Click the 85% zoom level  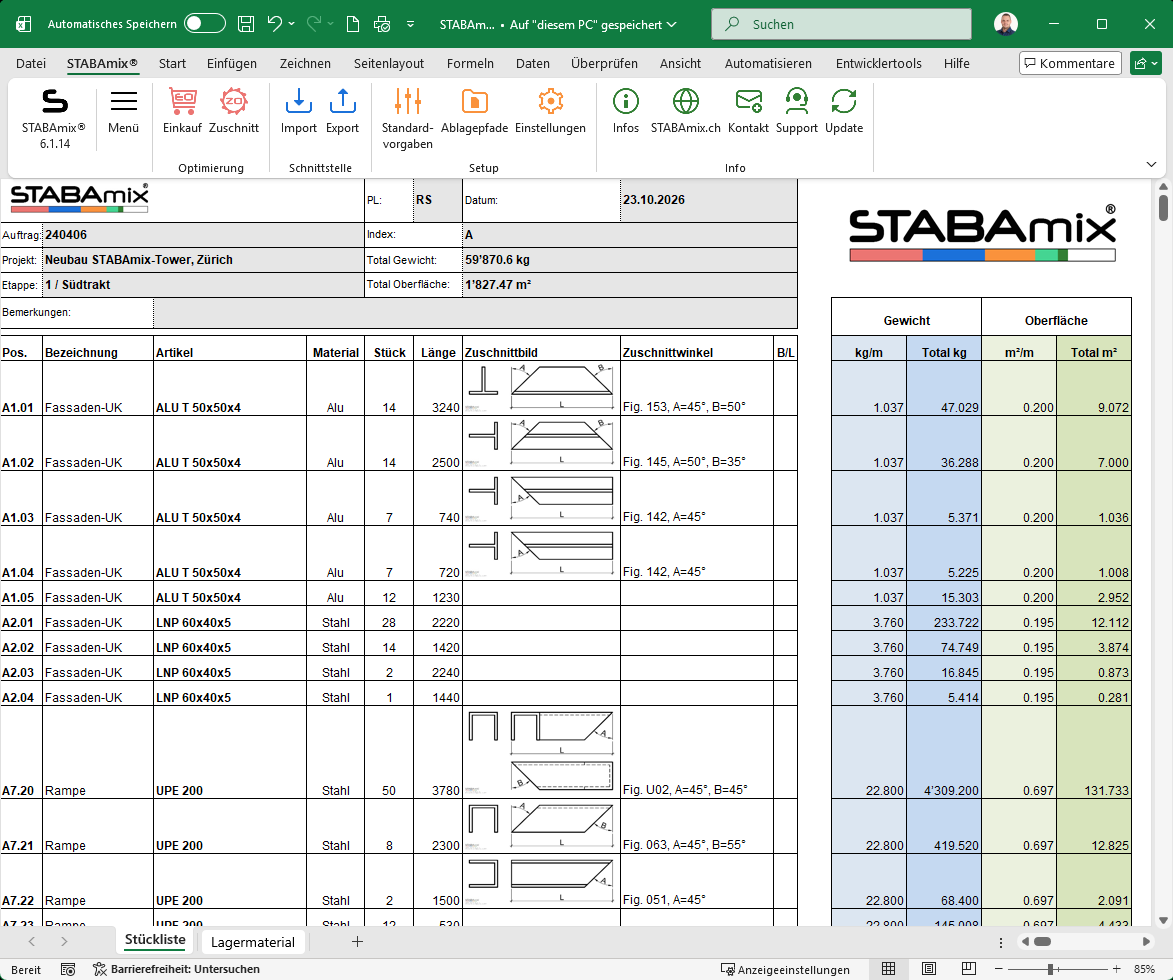point(1144,970)
